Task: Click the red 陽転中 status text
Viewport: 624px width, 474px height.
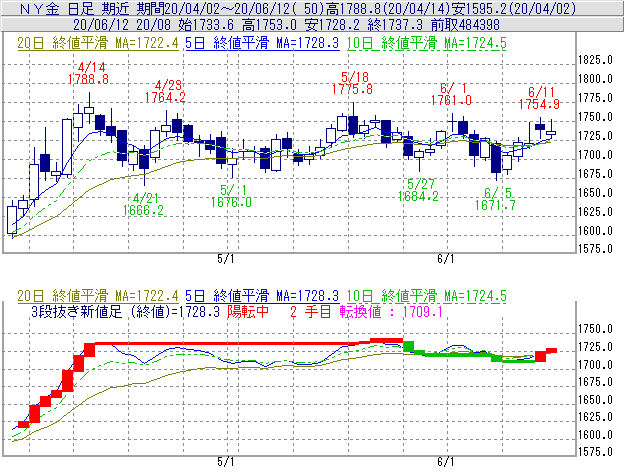Action: pyautogui.click(x=248, y=312)
